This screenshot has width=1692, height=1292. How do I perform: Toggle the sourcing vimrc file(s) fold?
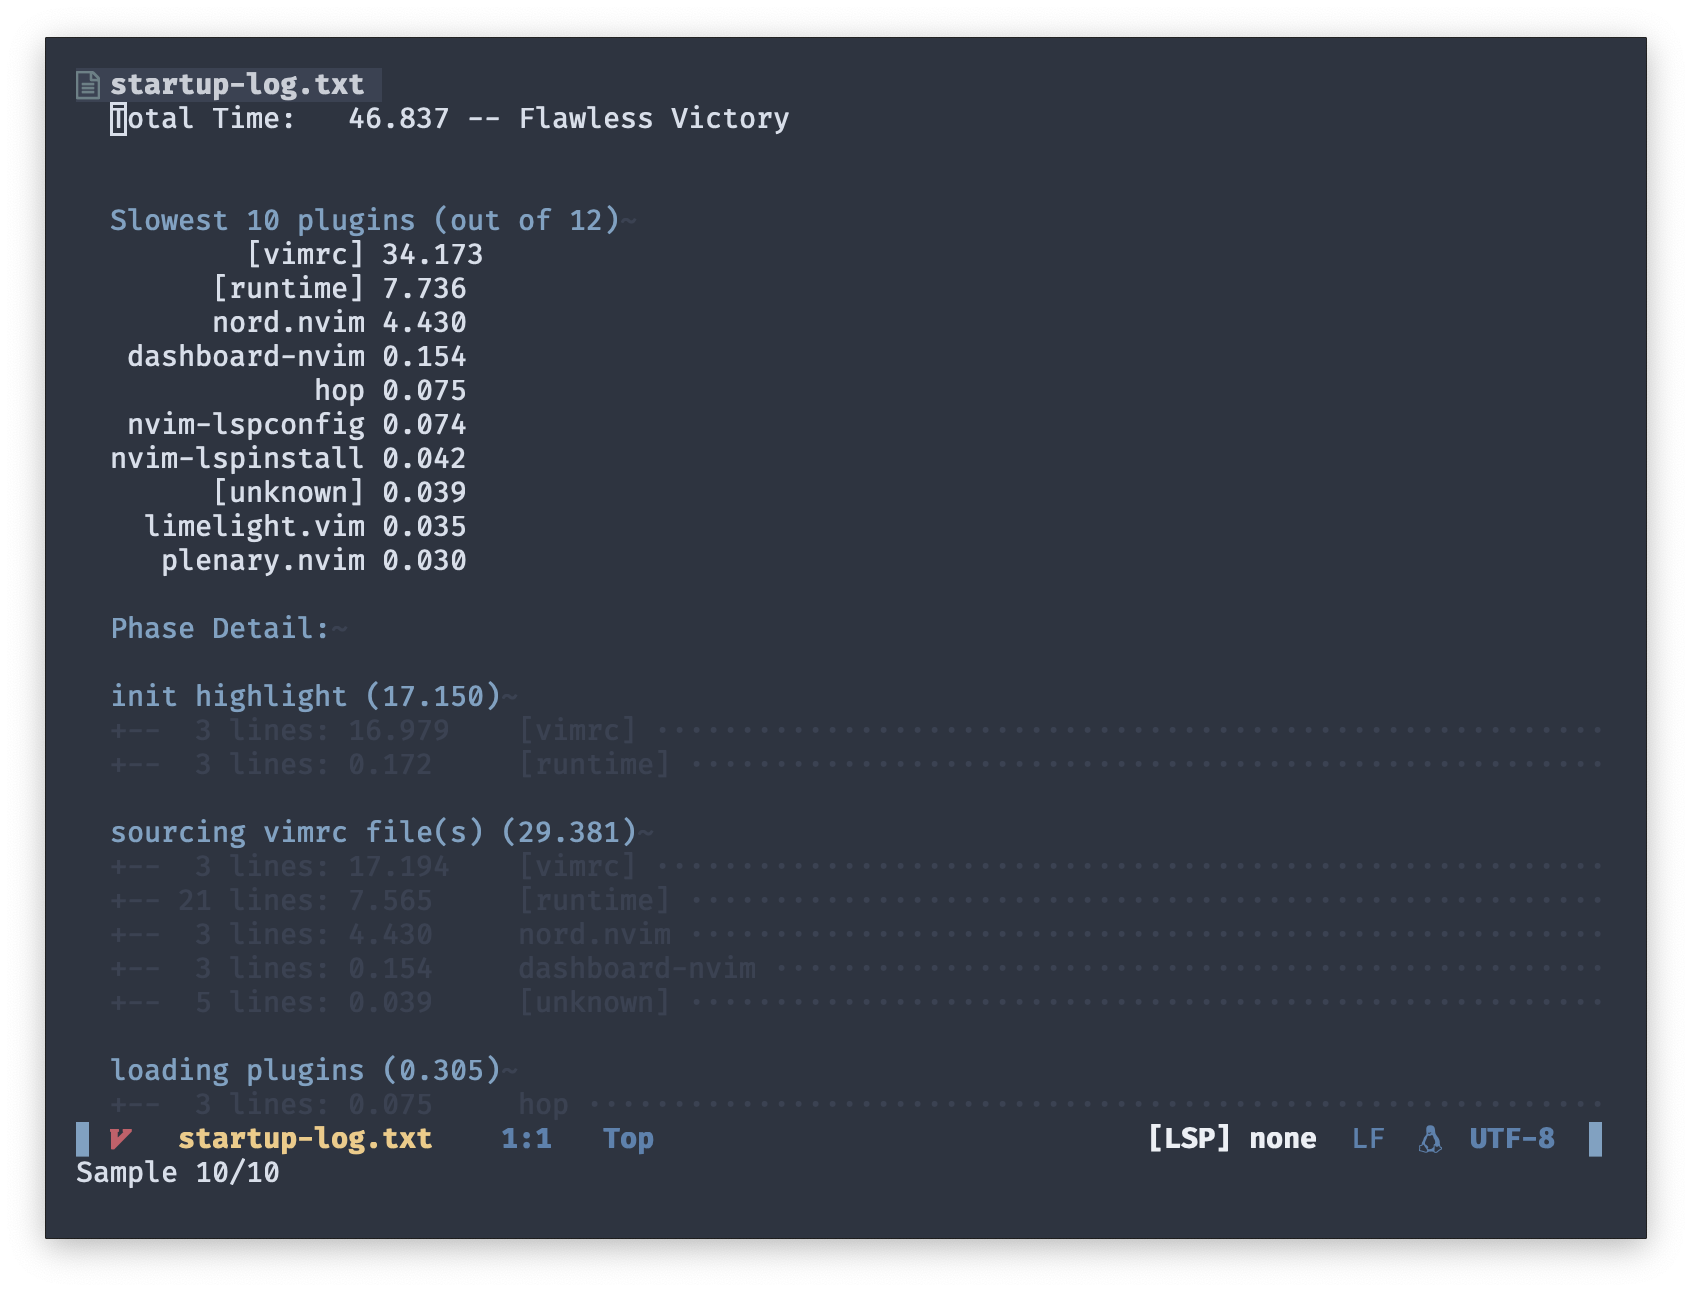tap(375, 831)
